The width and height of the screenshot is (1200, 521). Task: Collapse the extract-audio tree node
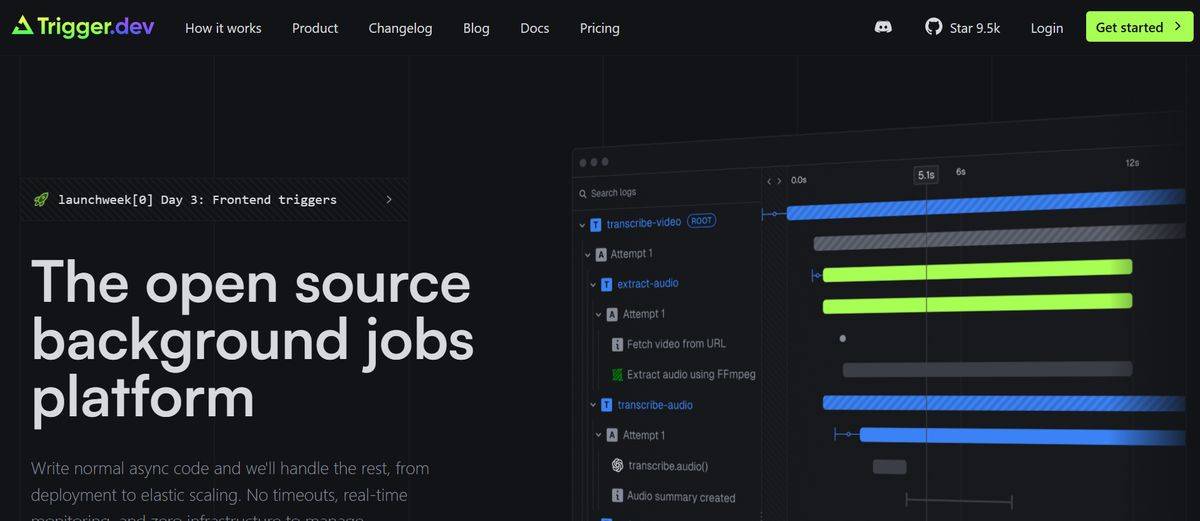click(594, 284)
